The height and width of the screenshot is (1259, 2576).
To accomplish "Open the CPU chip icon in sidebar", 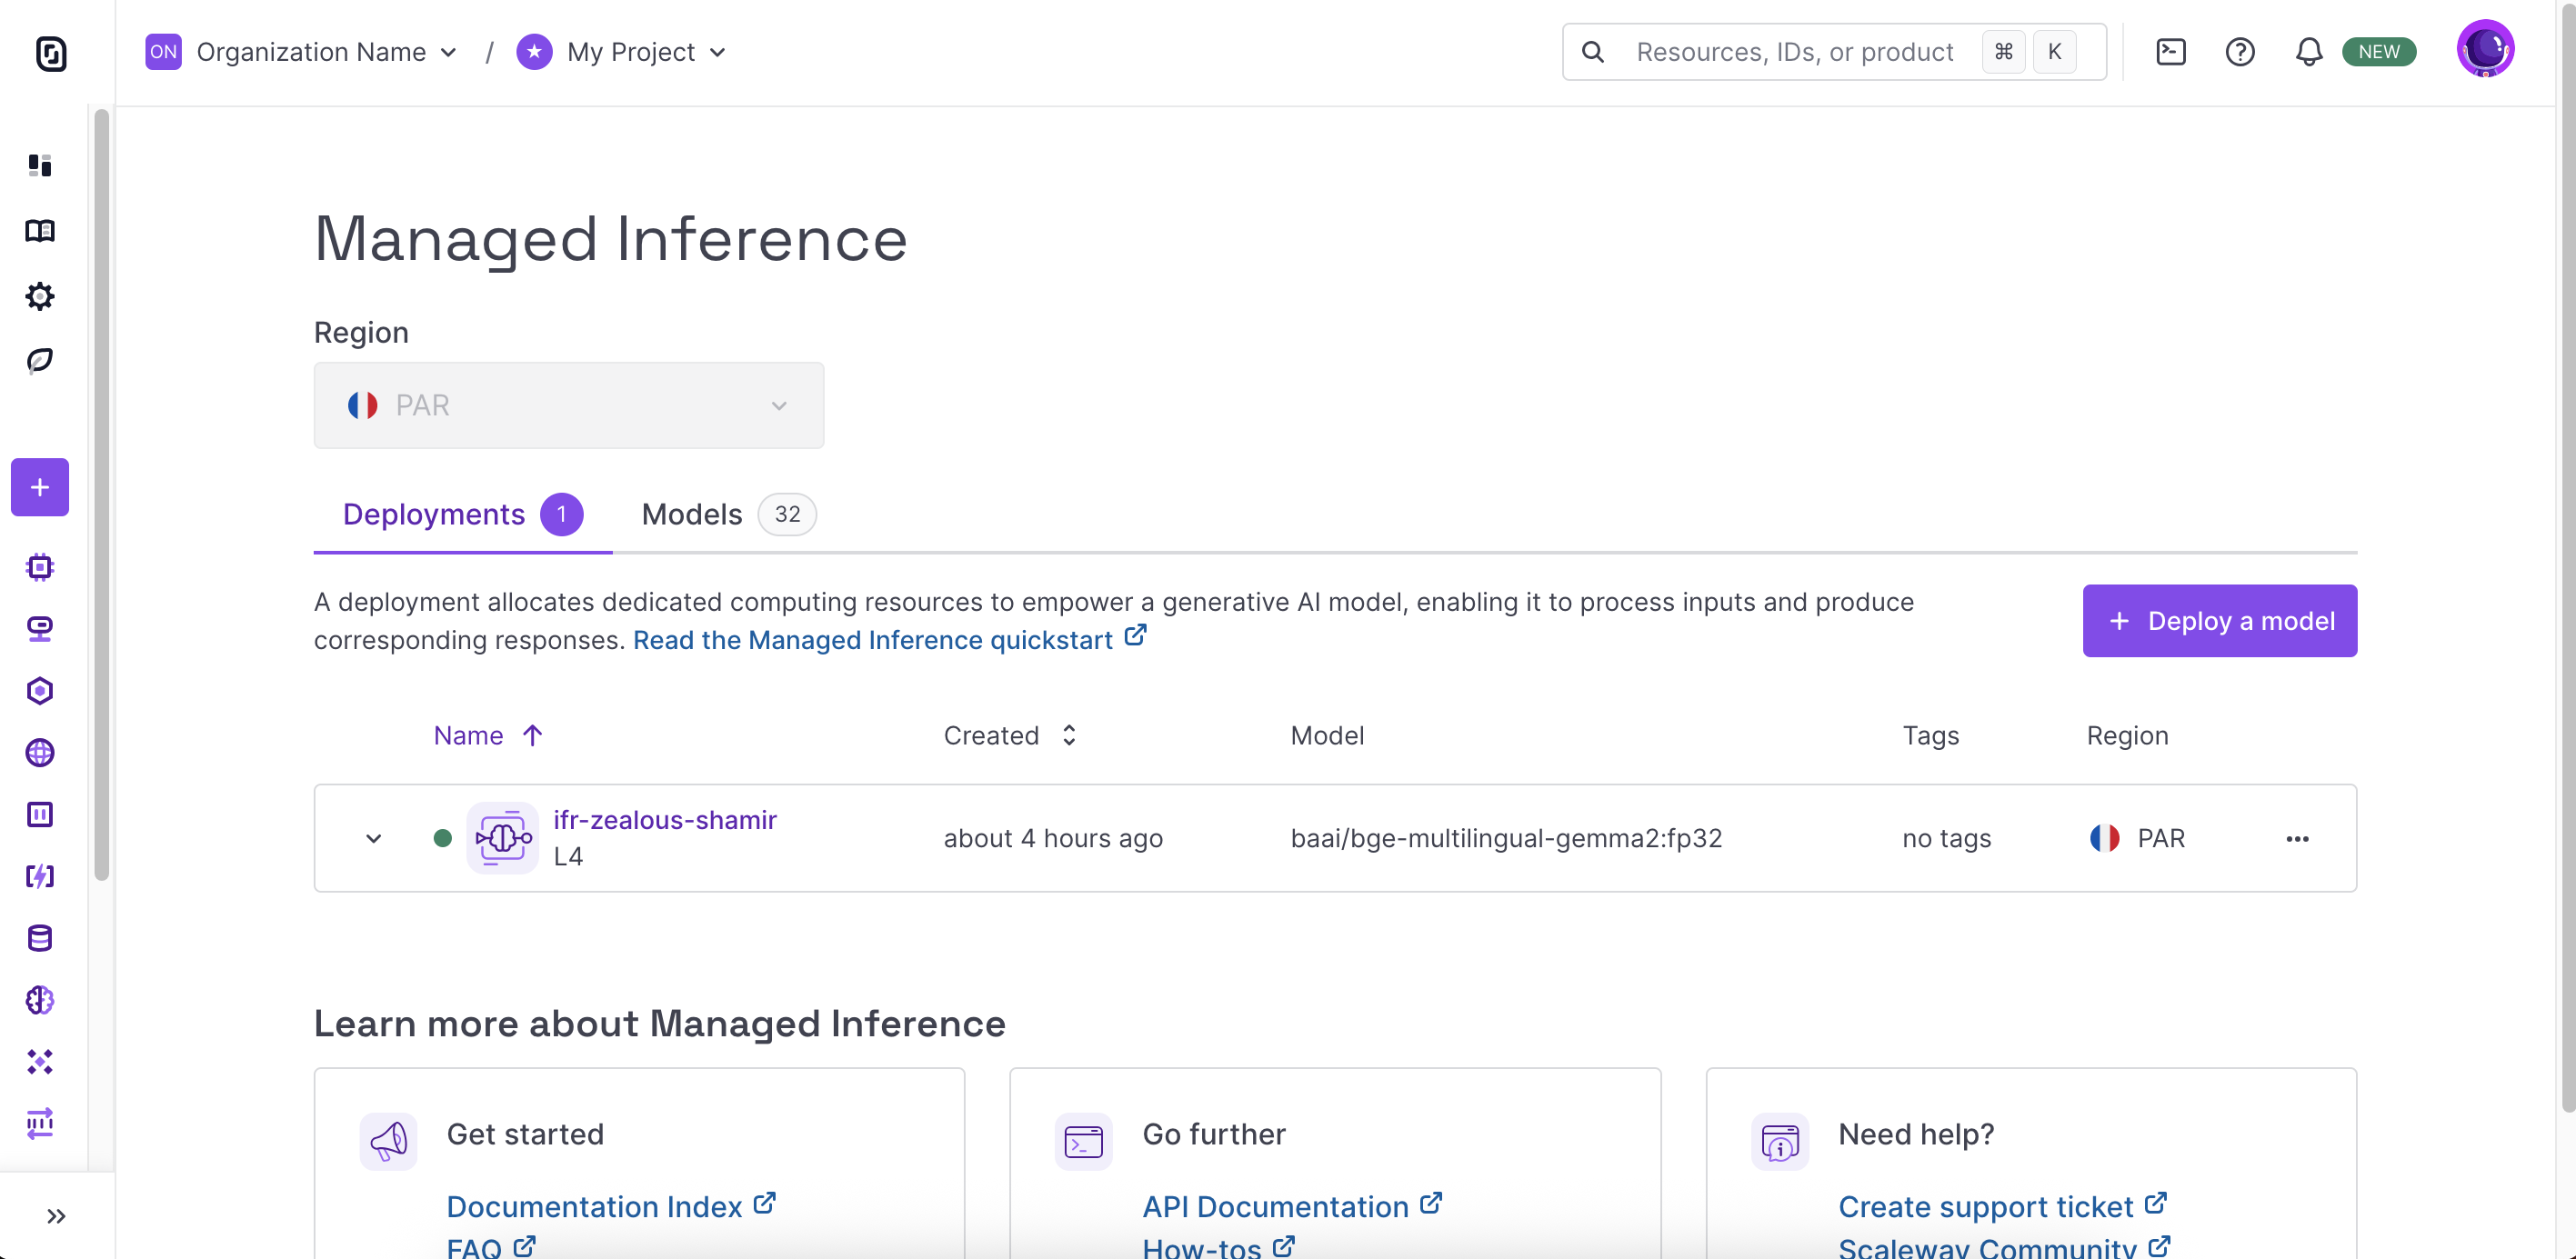I will coord(40,567).
